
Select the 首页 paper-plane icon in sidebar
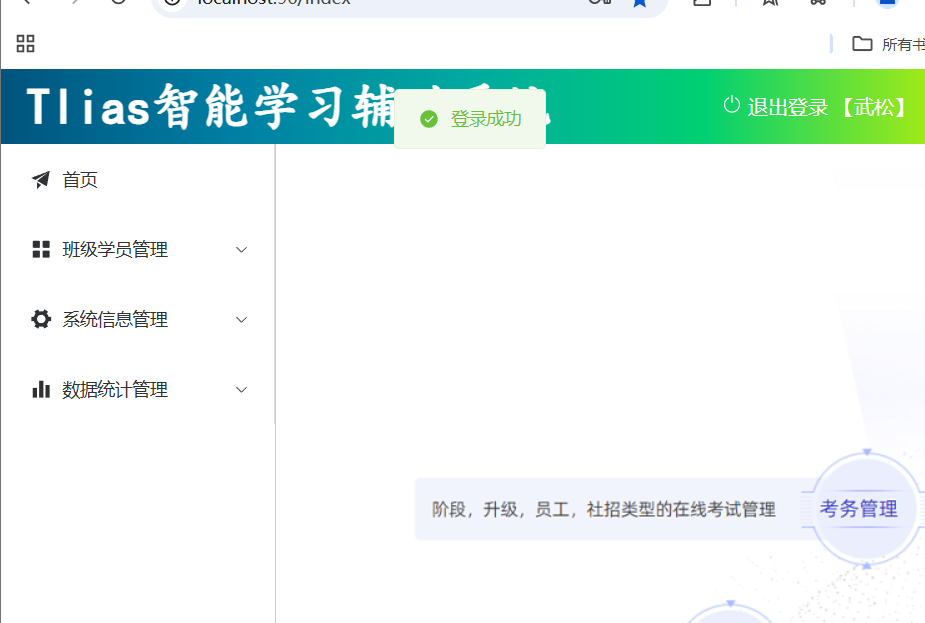40,180
